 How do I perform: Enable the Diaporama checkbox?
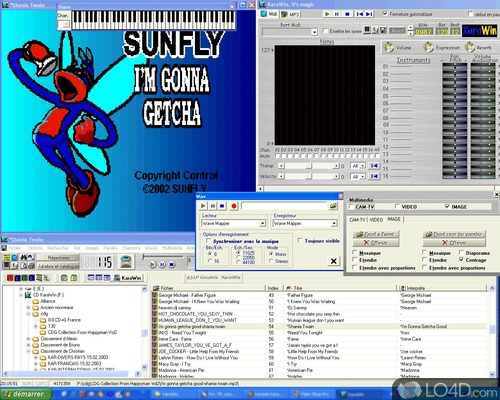[461, 253]
